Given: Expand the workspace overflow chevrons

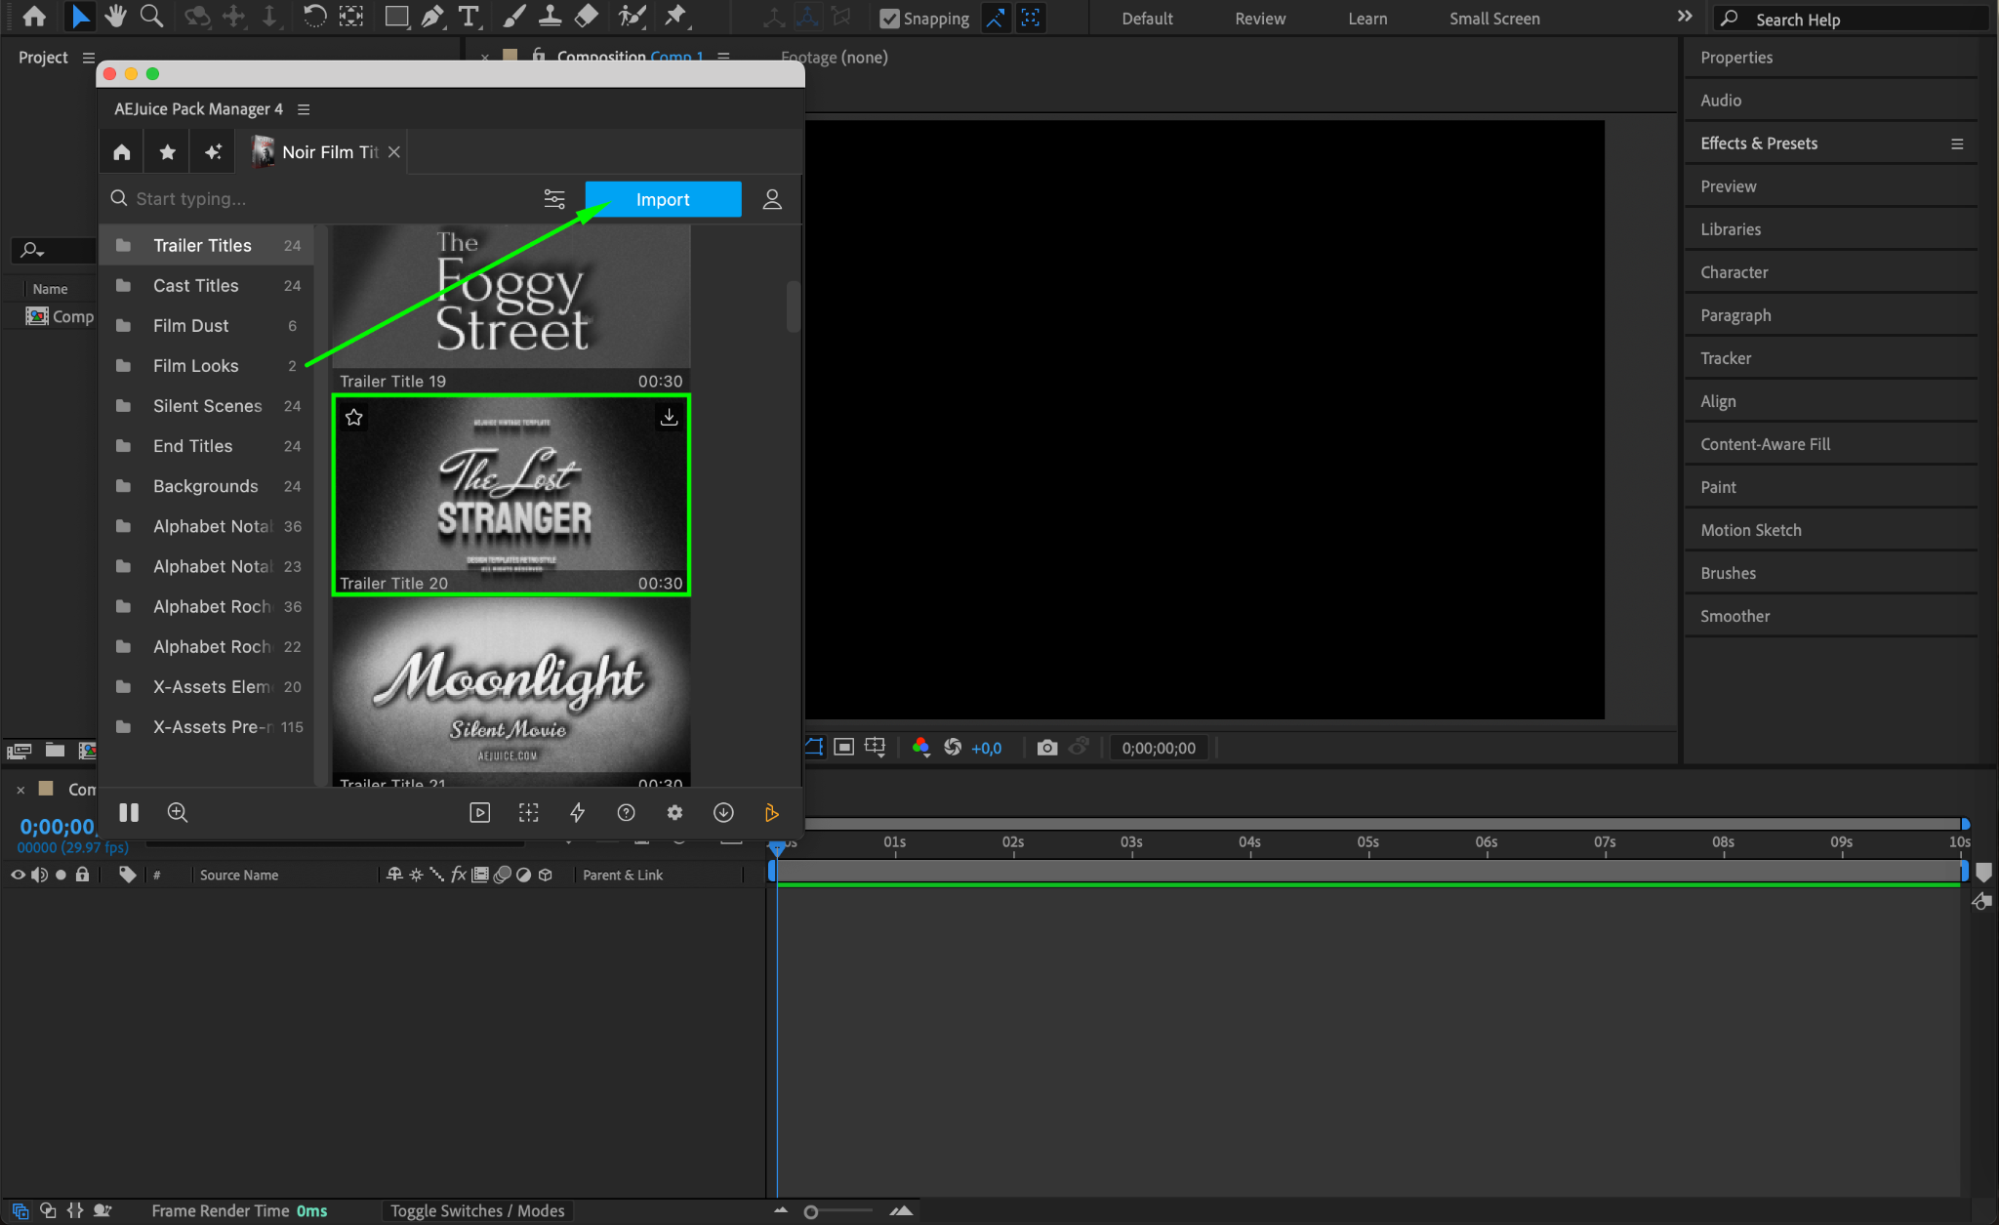Looking at the screenshot, I should coord(1684,17).
